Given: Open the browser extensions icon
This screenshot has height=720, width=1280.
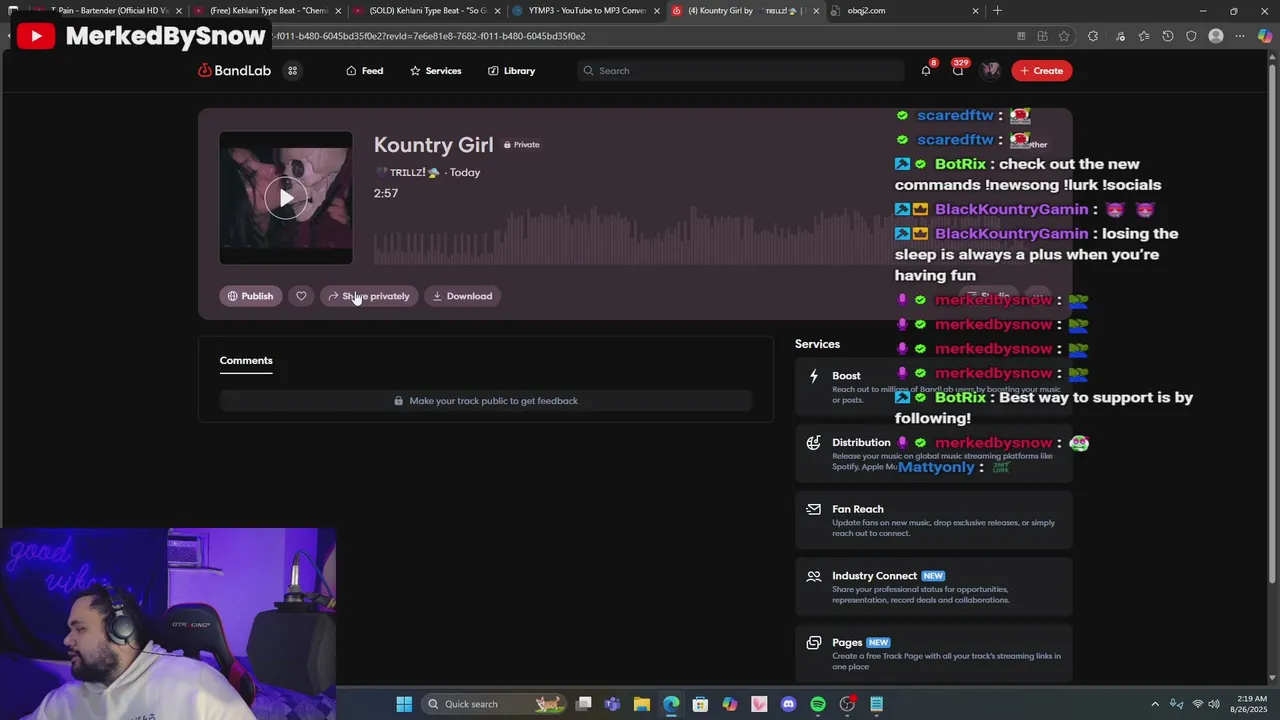Looking at the screenshot, I should [1093, 36].
